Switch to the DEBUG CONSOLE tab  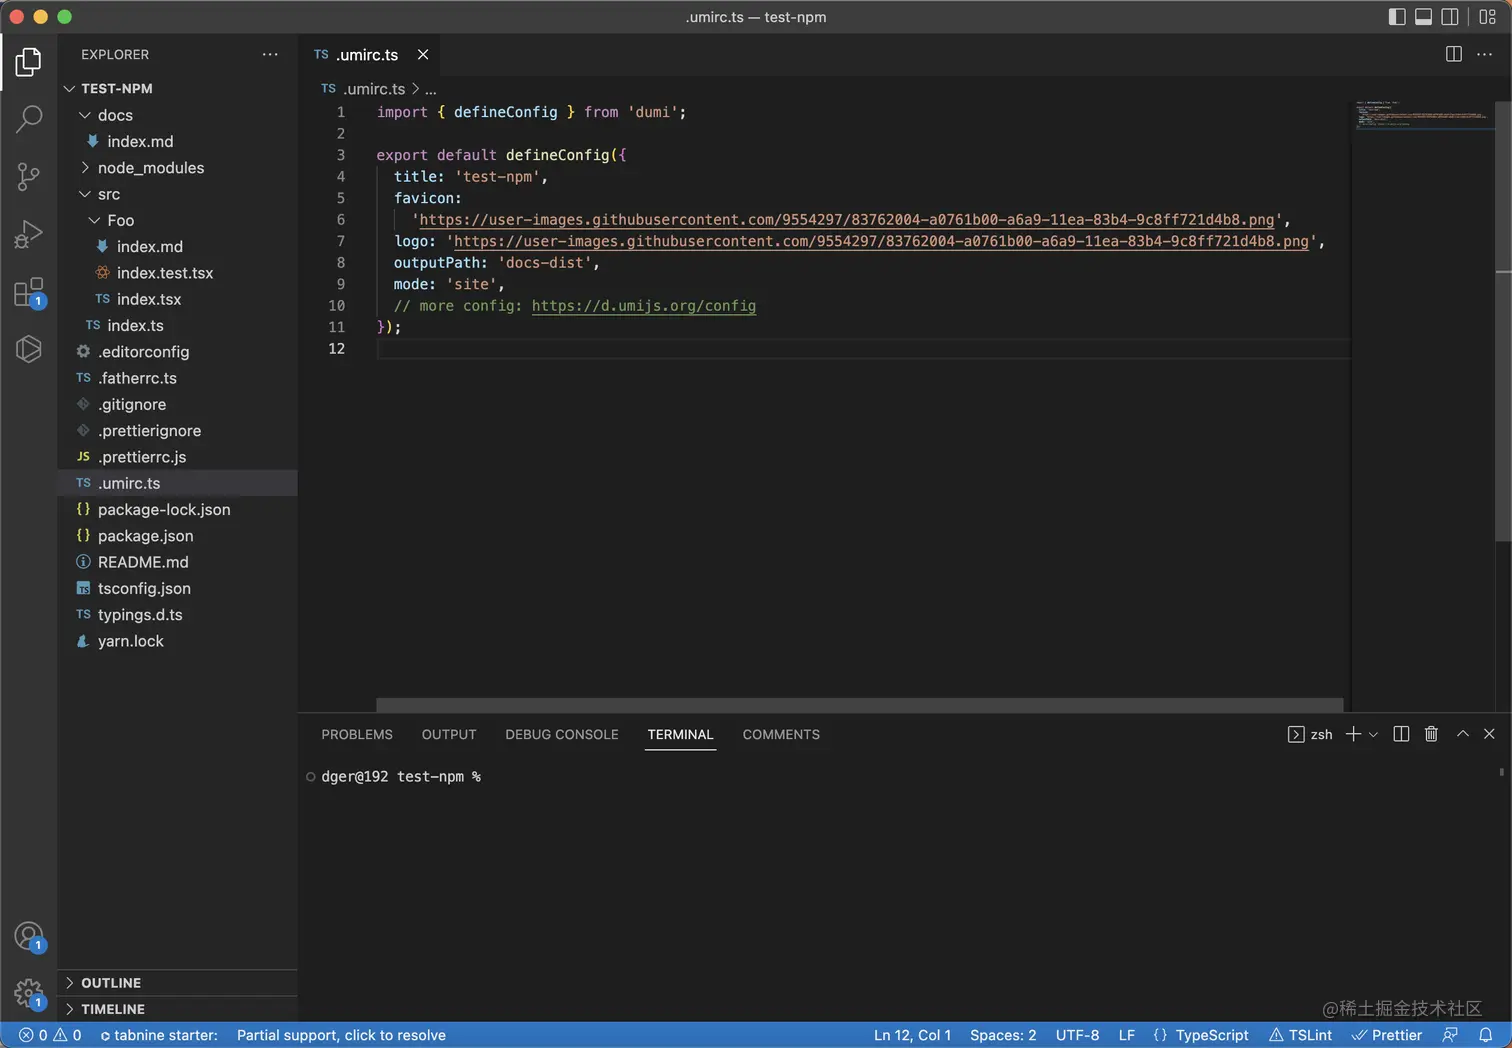pos(562,734)
